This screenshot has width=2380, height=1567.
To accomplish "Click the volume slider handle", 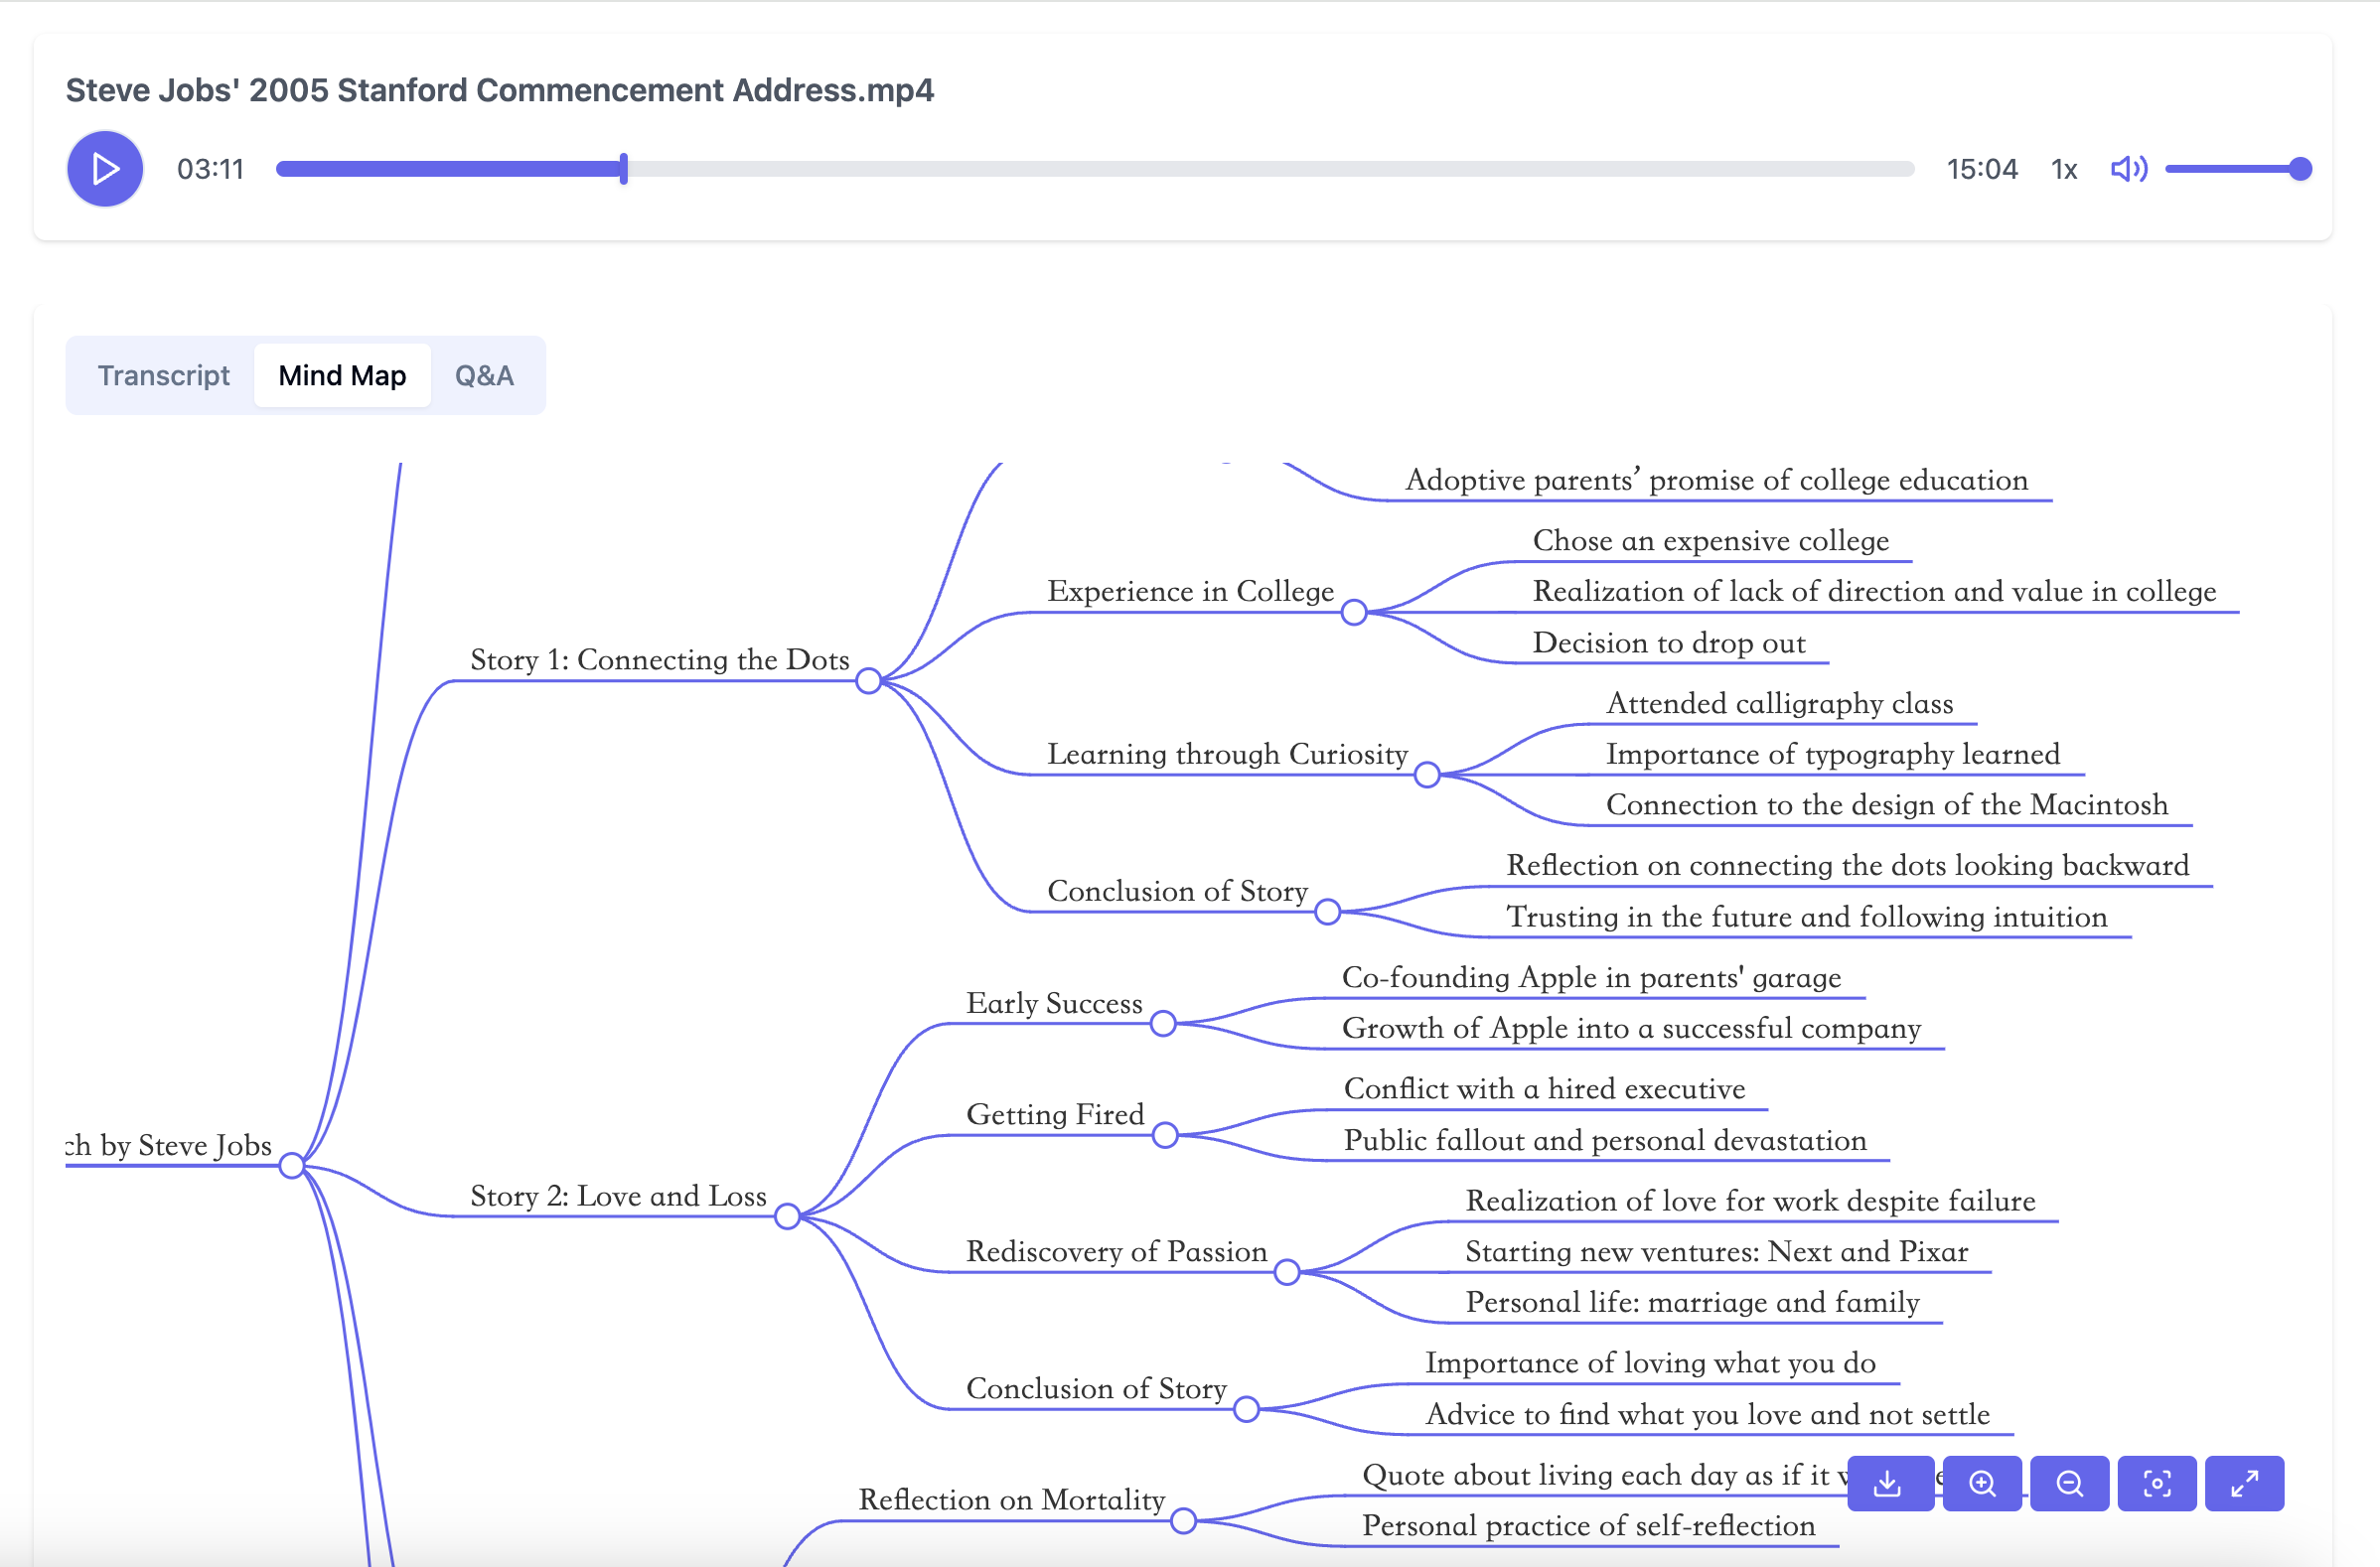I will (x=2300, y=169).
